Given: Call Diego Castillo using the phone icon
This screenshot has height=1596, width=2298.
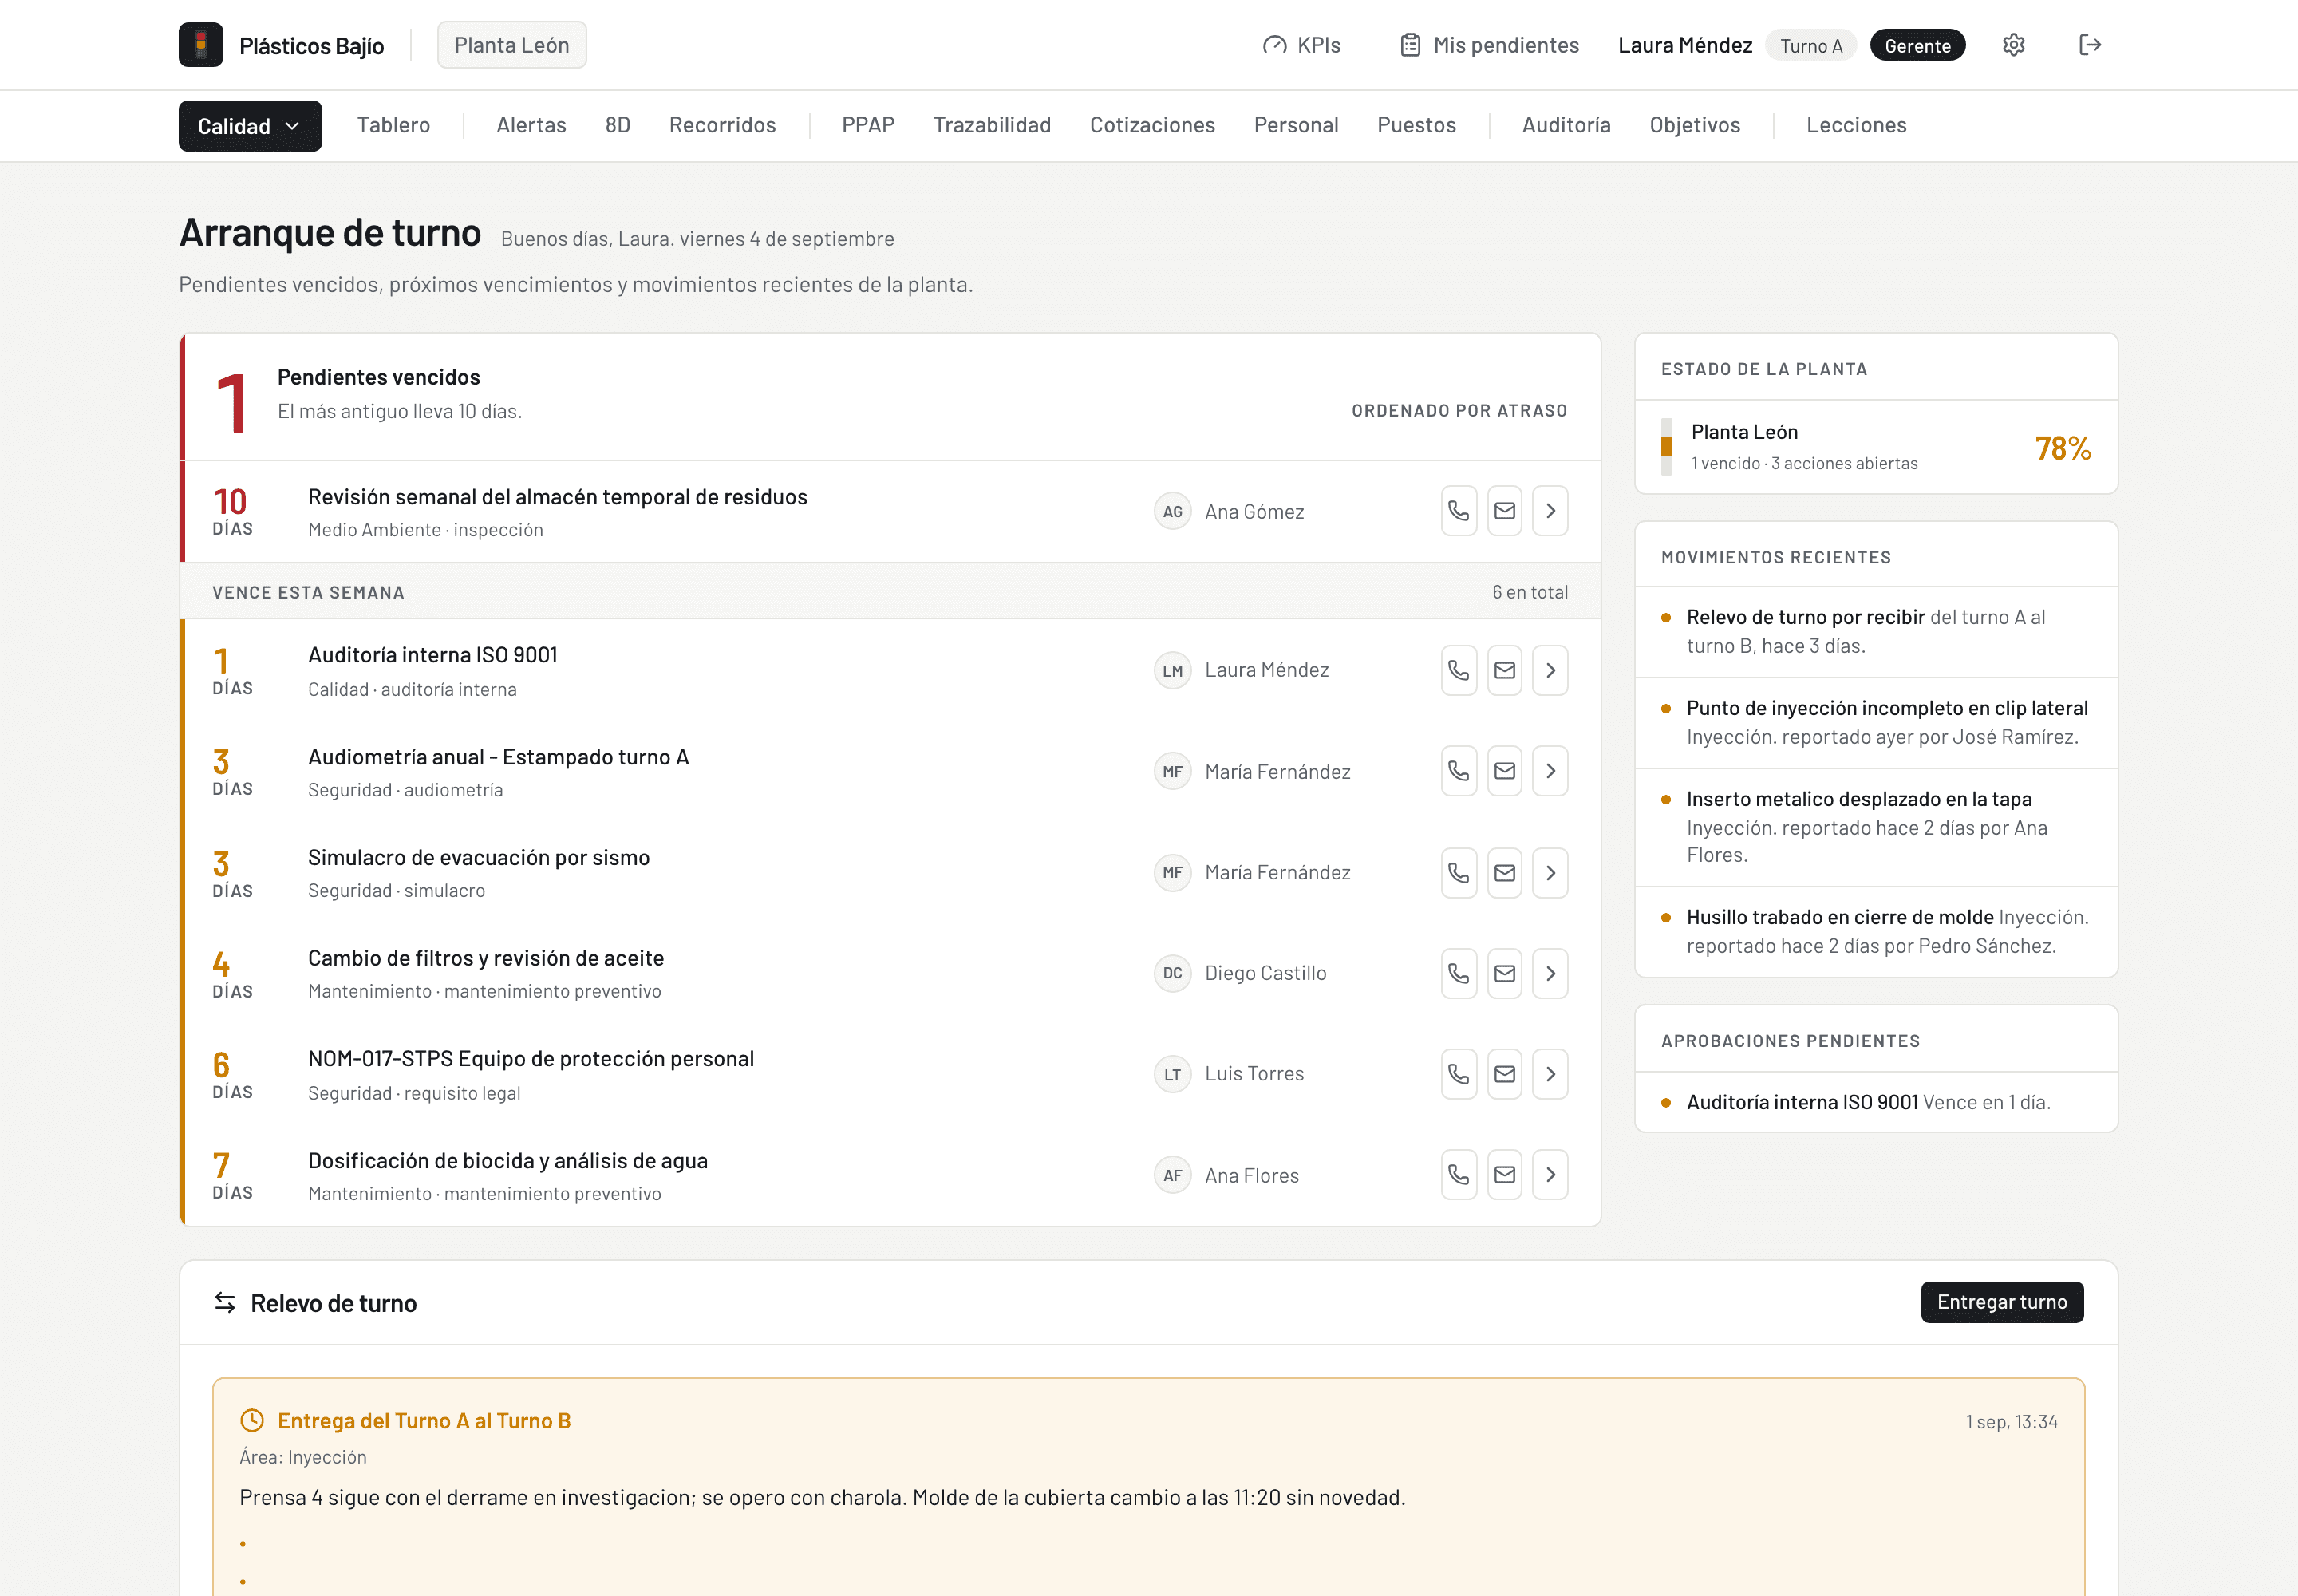Looking at the screenshot, I should click(1458, 973).
